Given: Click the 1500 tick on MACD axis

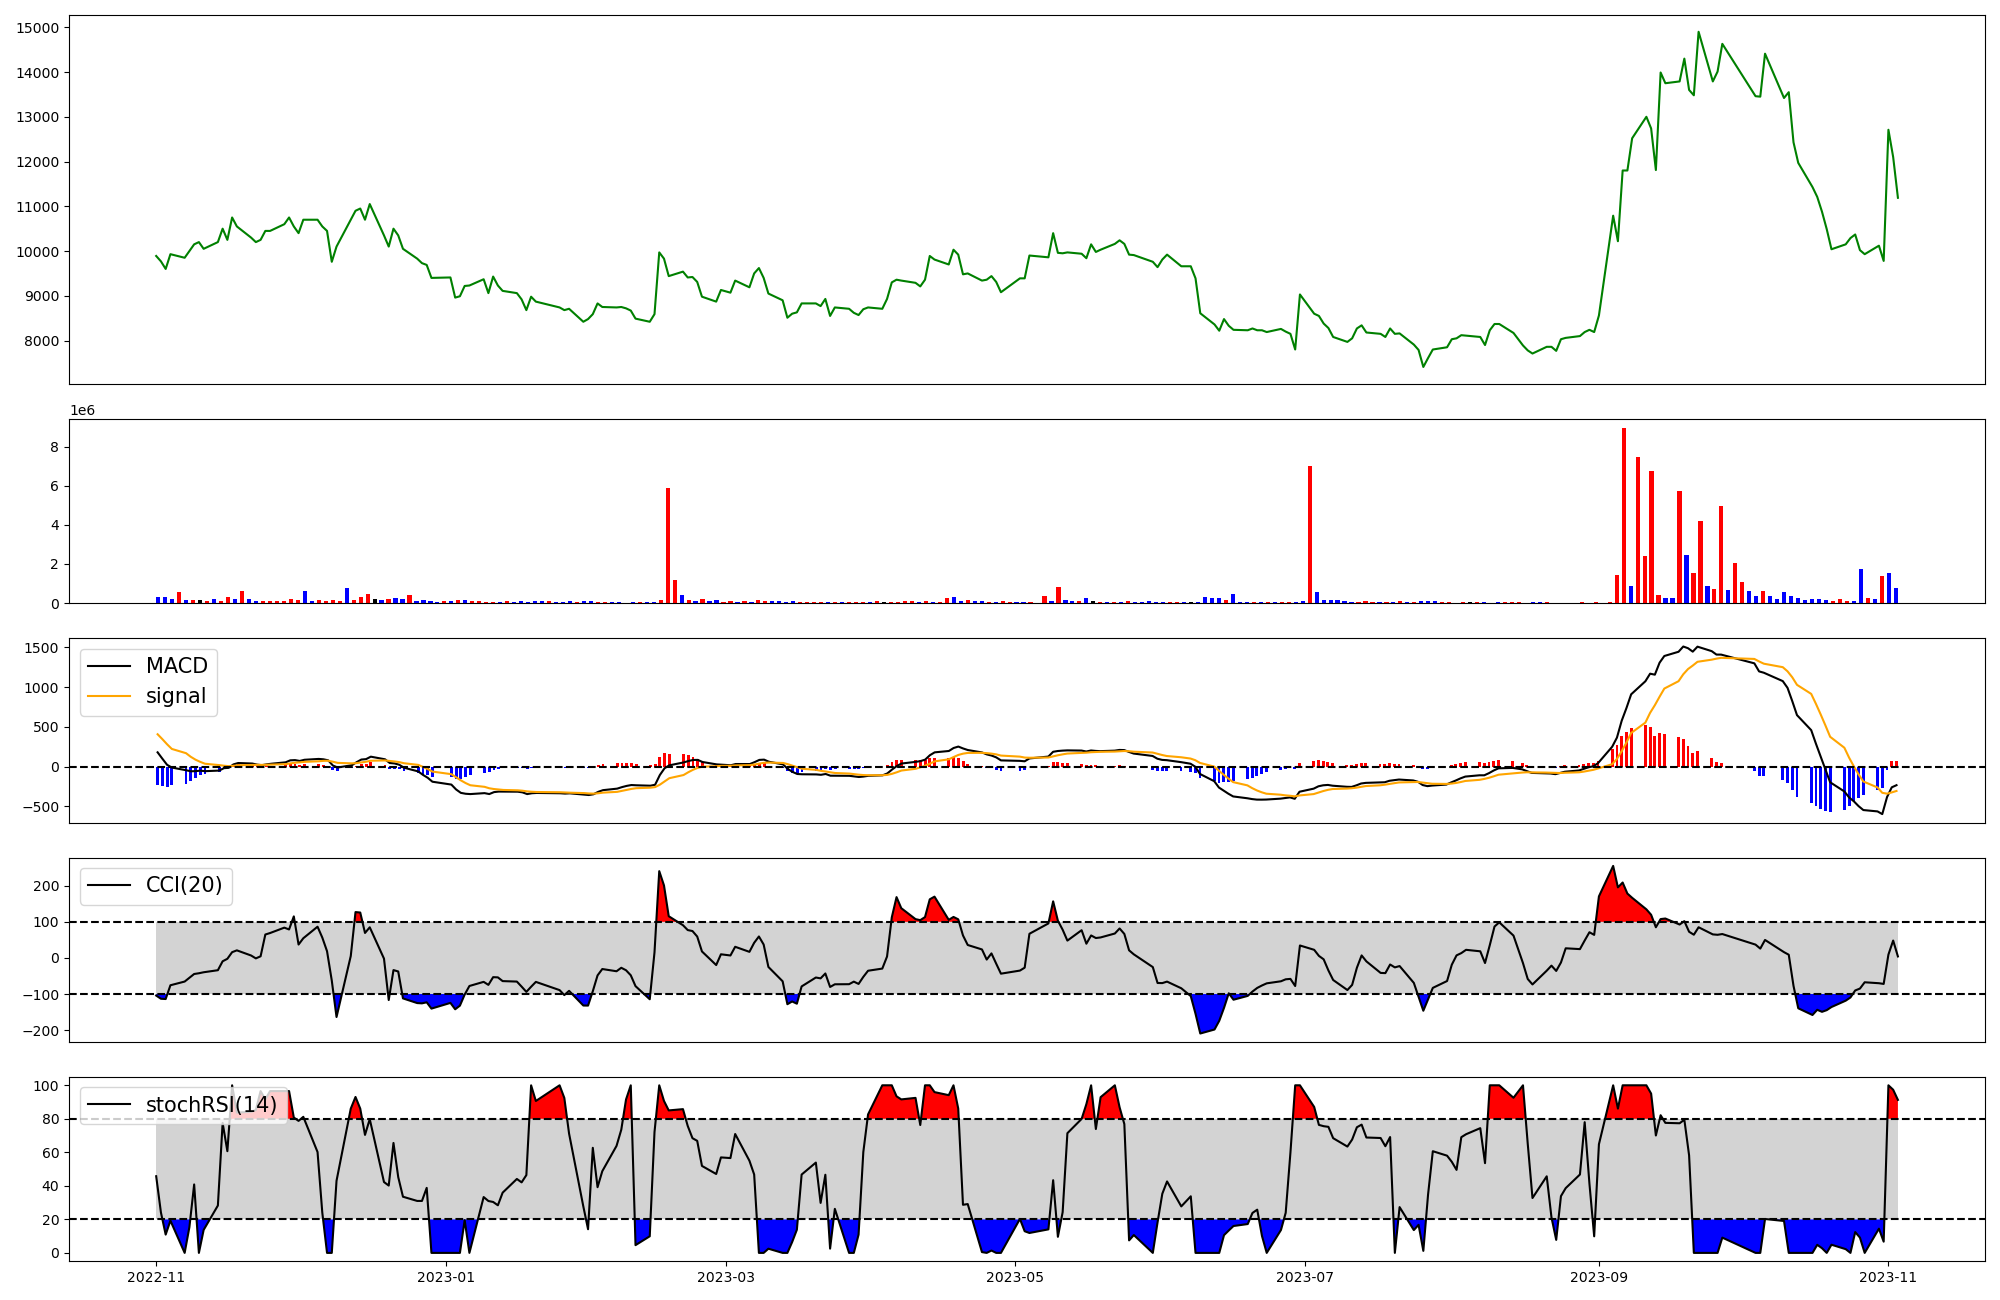Looking at the screenshot, I should click(x=41, y=648).
